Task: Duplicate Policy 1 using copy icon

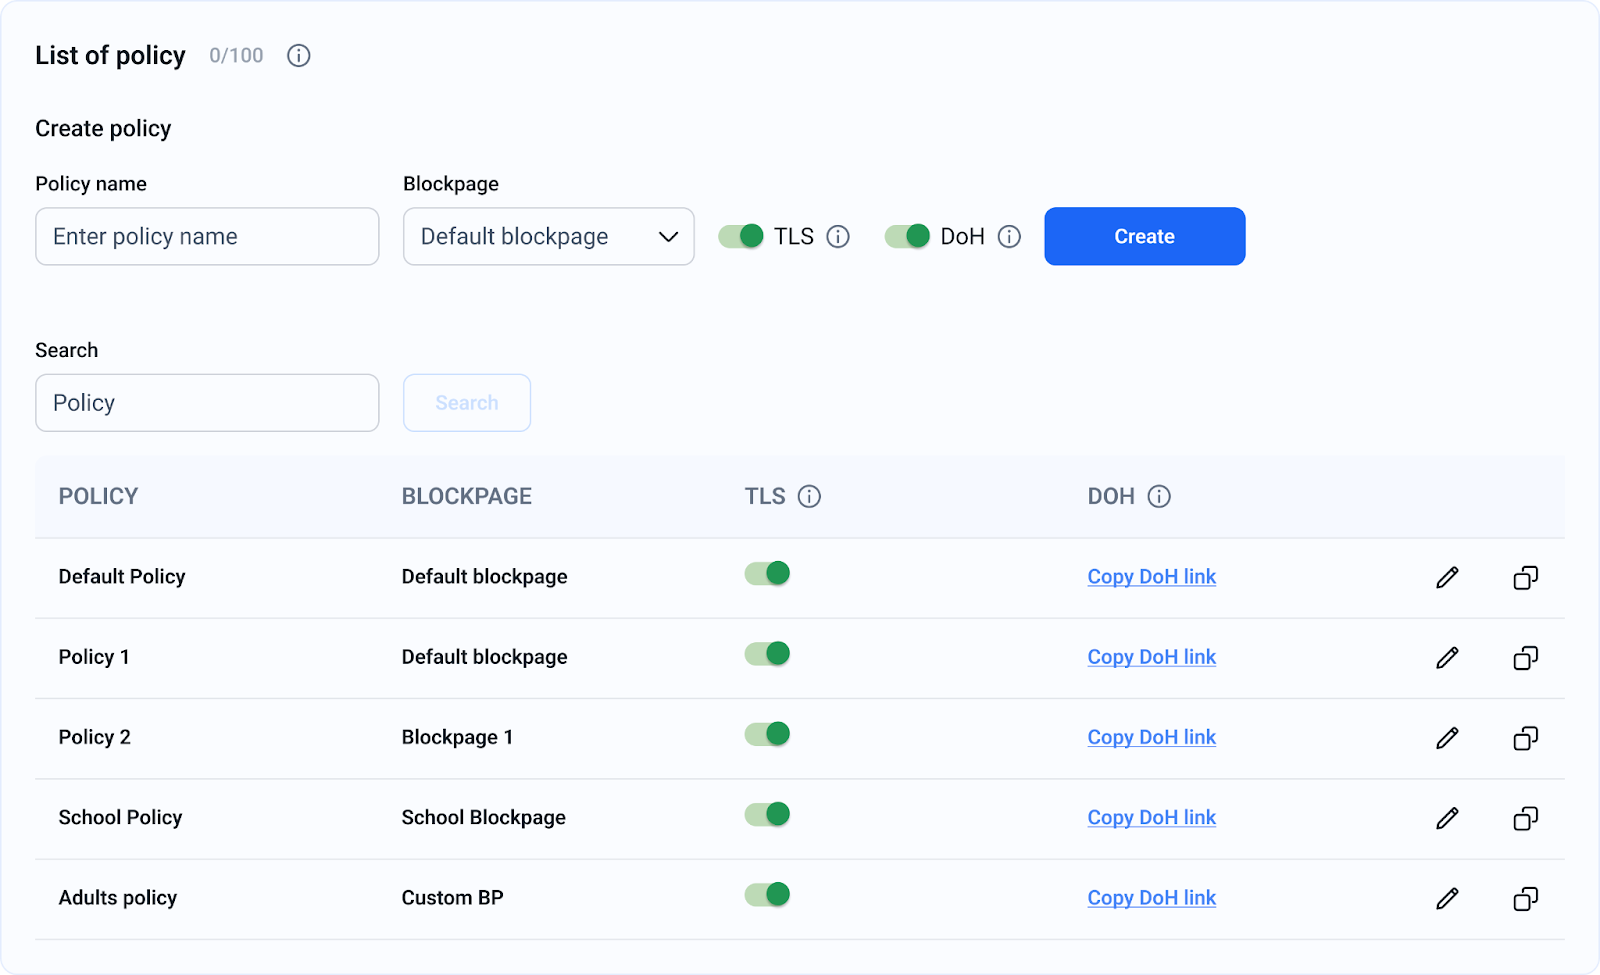Action: [x=1525, y=658]
